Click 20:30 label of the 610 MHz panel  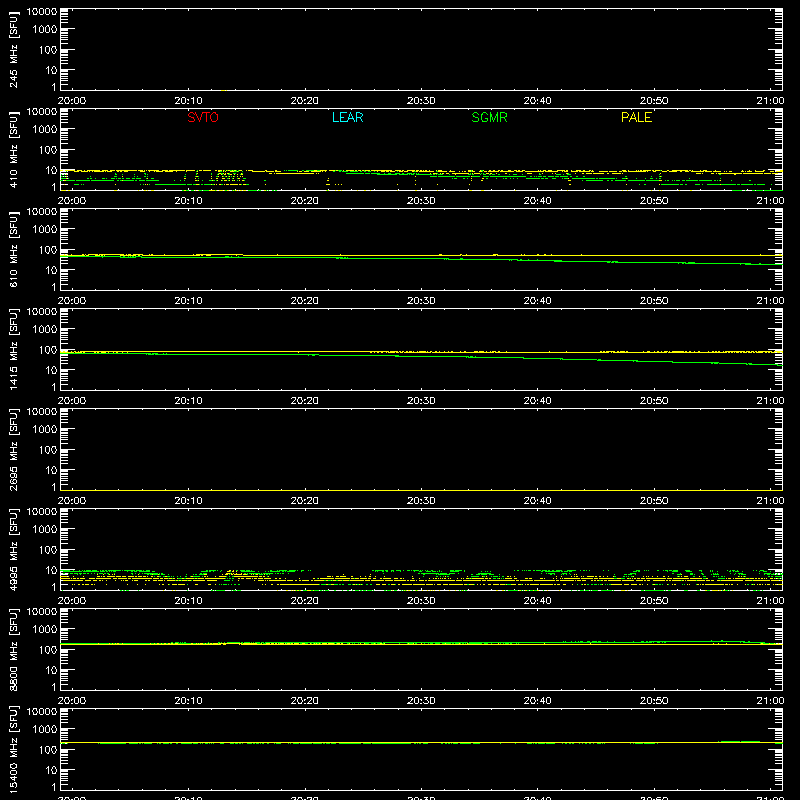pyautogui.click(x=421, y=301)
